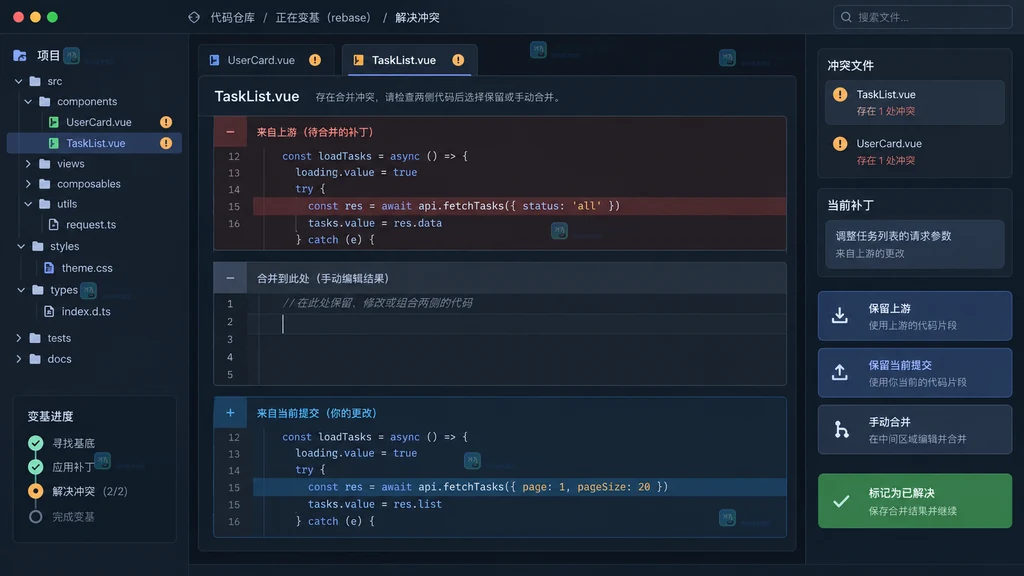
Task: Click tasks.value = res.list line
Action: [375, 504]
